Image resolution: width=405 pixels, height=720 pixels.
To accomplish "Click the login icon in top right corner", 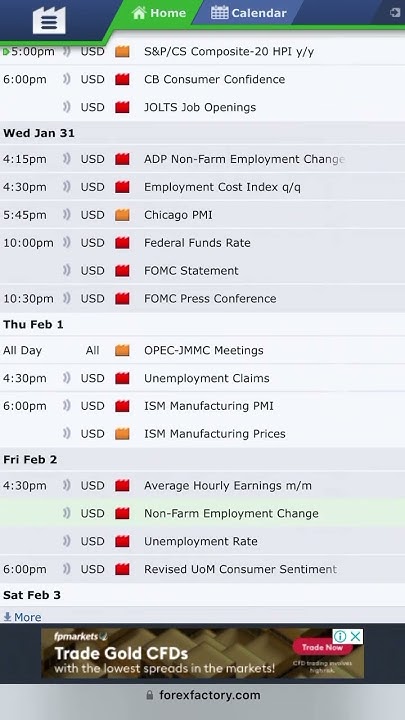I will [394, 13].
